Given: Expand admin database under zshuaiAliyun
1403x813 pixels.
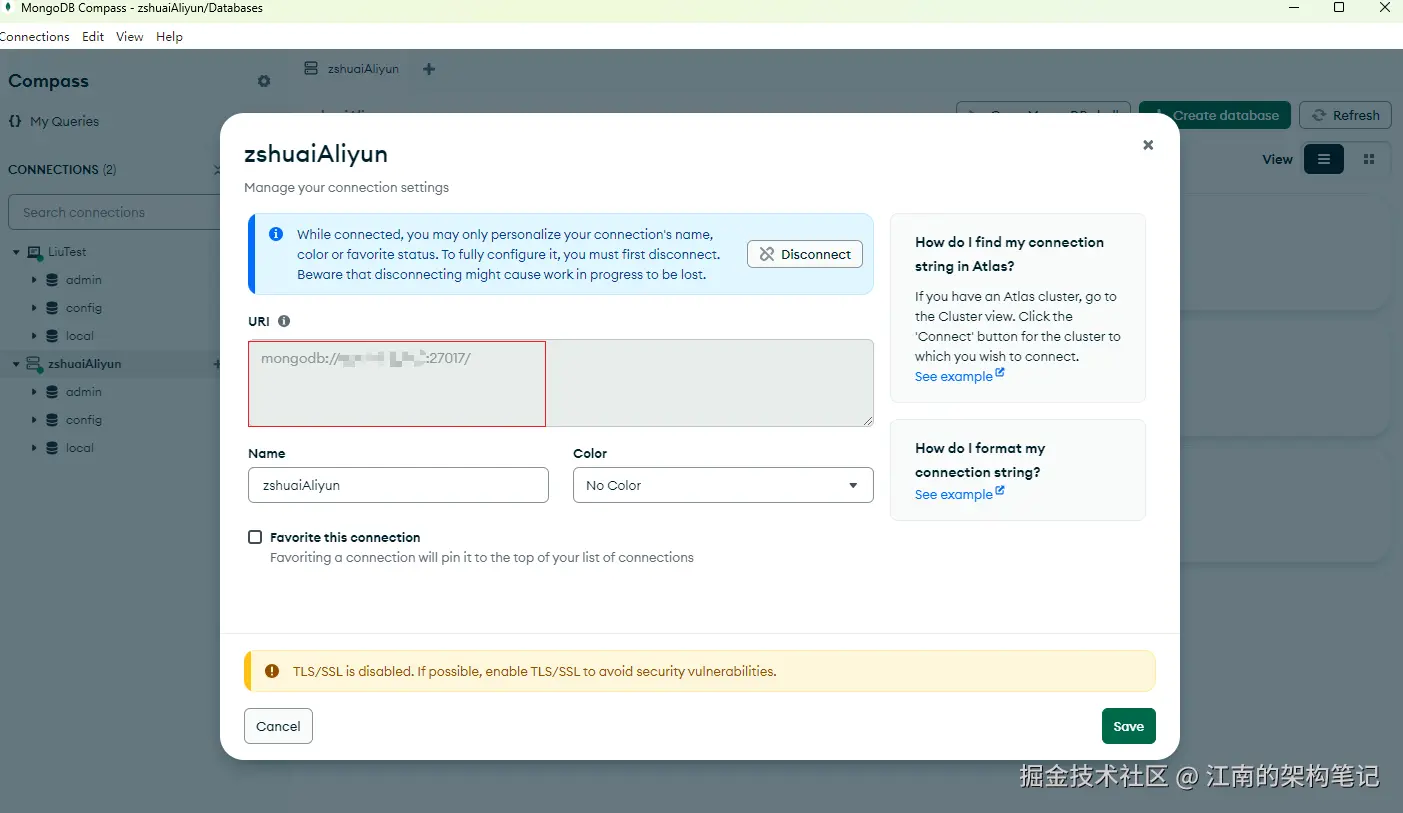Looking at the screenshot, I should pyautogui.click(x=34, y=392).
